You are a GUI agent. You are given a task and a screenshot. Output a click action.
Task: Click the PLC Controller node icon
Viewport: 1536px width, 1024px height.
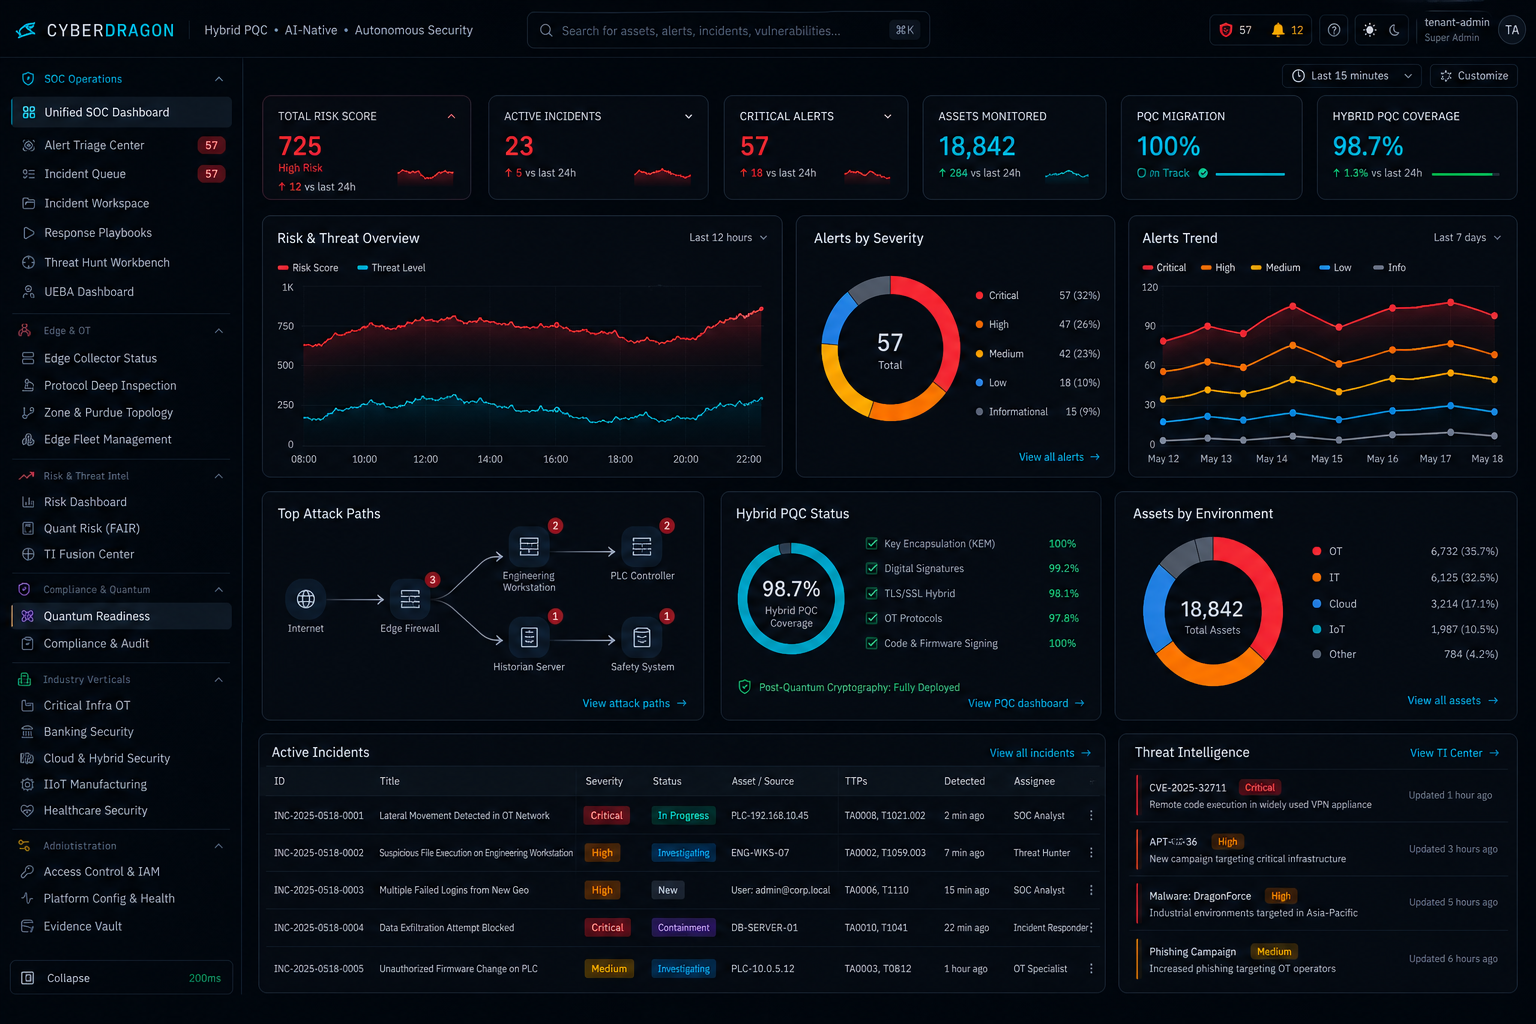(642, 546)
